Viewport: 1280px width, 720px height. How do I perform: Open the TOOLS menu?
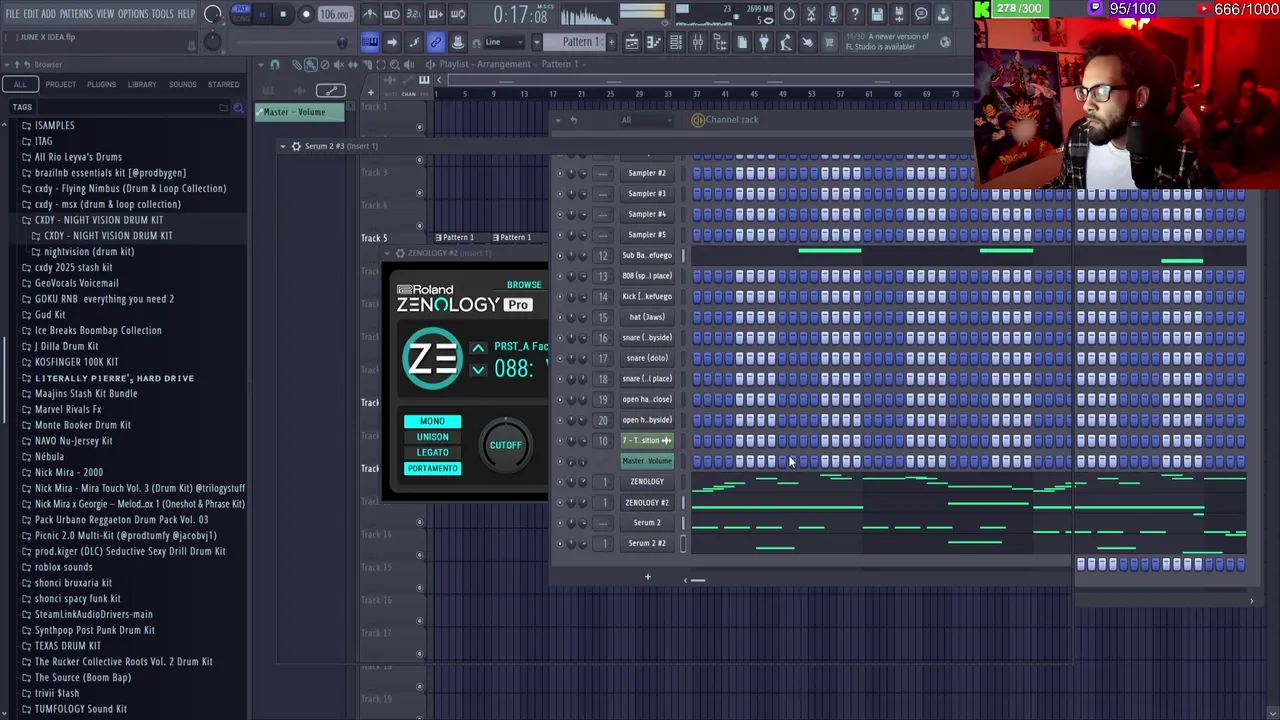pos(163,14)
